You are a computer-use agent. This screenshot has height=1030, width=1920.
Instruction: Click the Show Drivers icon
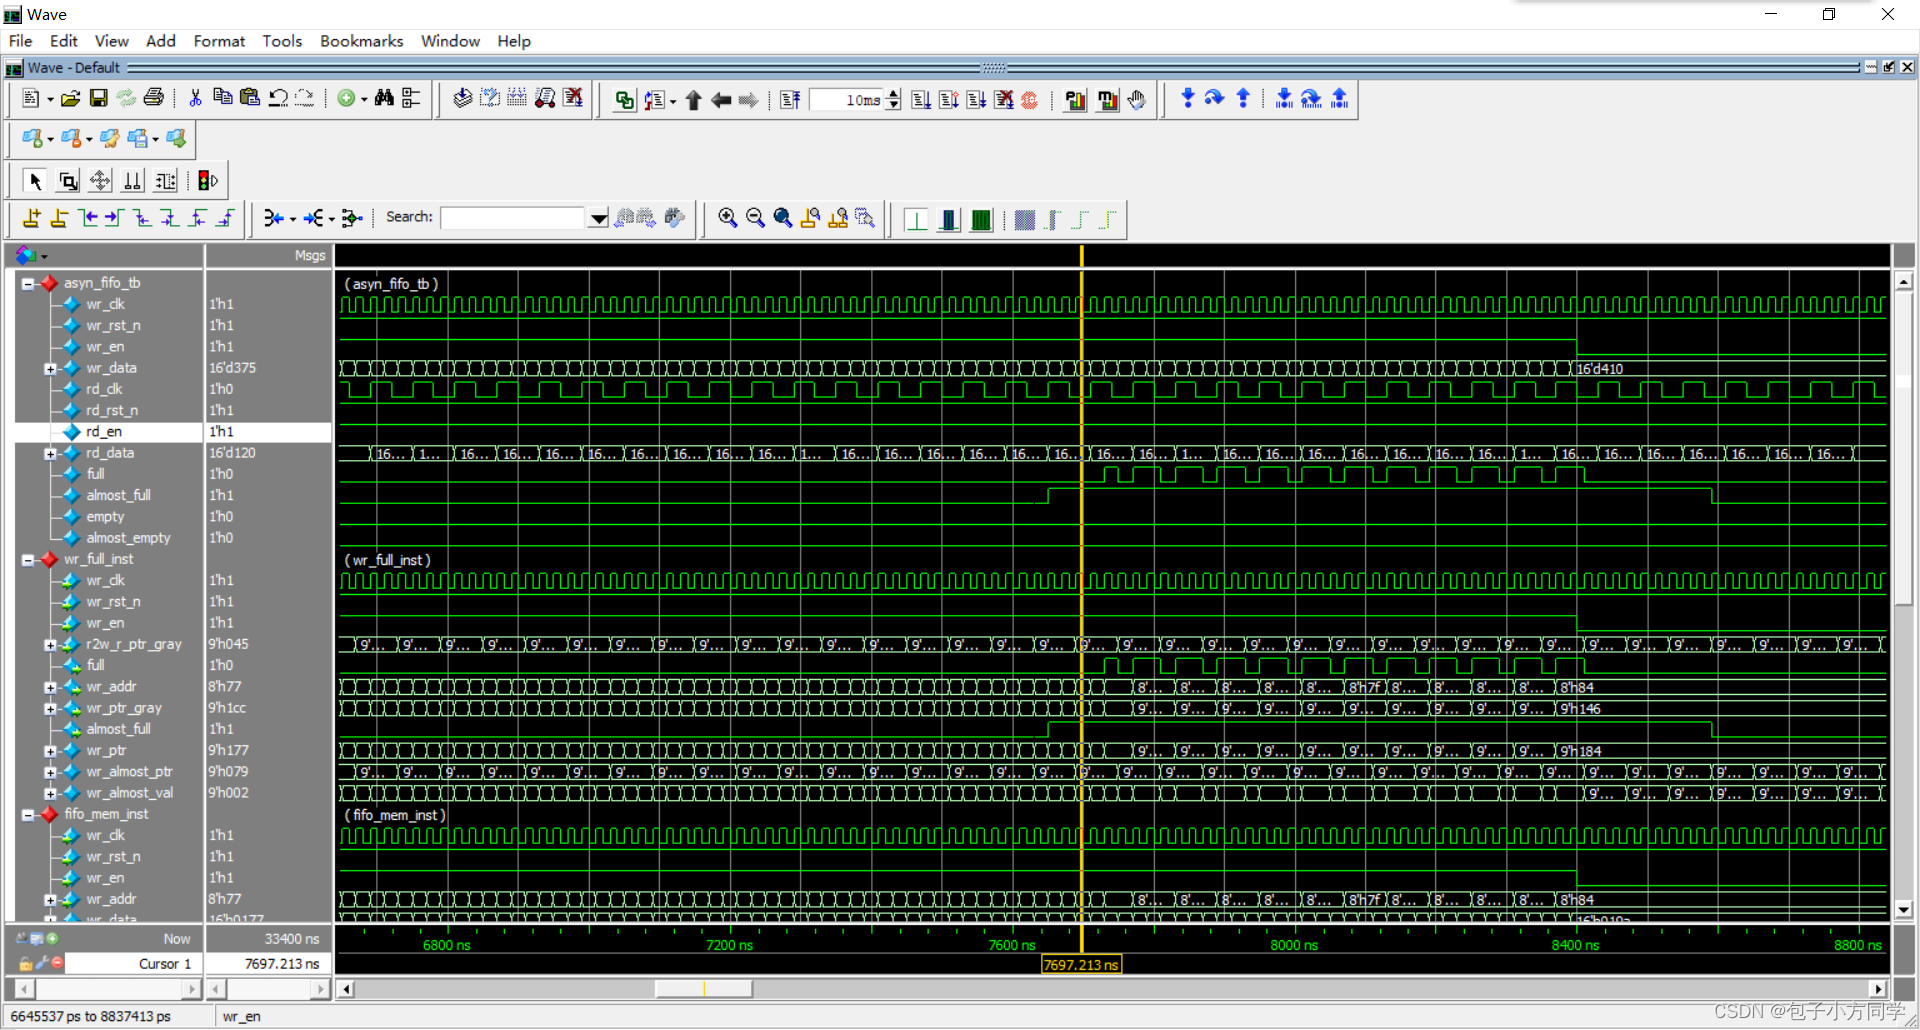pyautogui.click(x=272, y=218)
